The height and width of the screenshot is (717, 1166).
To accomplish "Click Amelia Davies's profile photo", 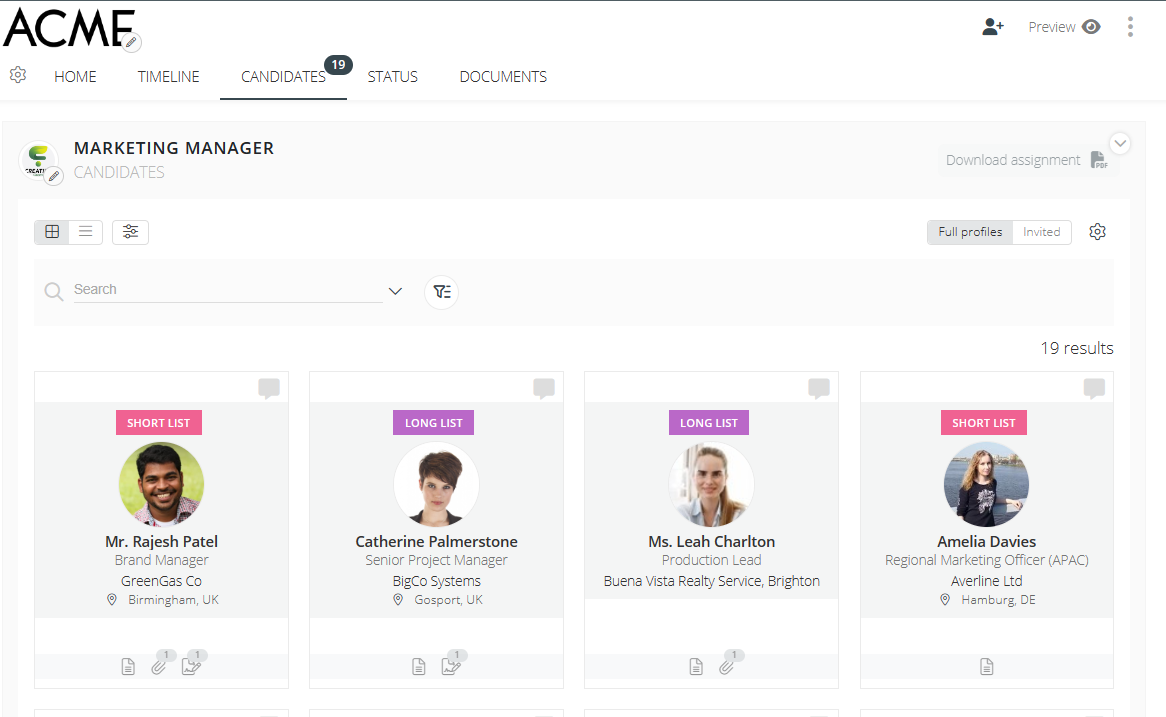I will 987,484.
